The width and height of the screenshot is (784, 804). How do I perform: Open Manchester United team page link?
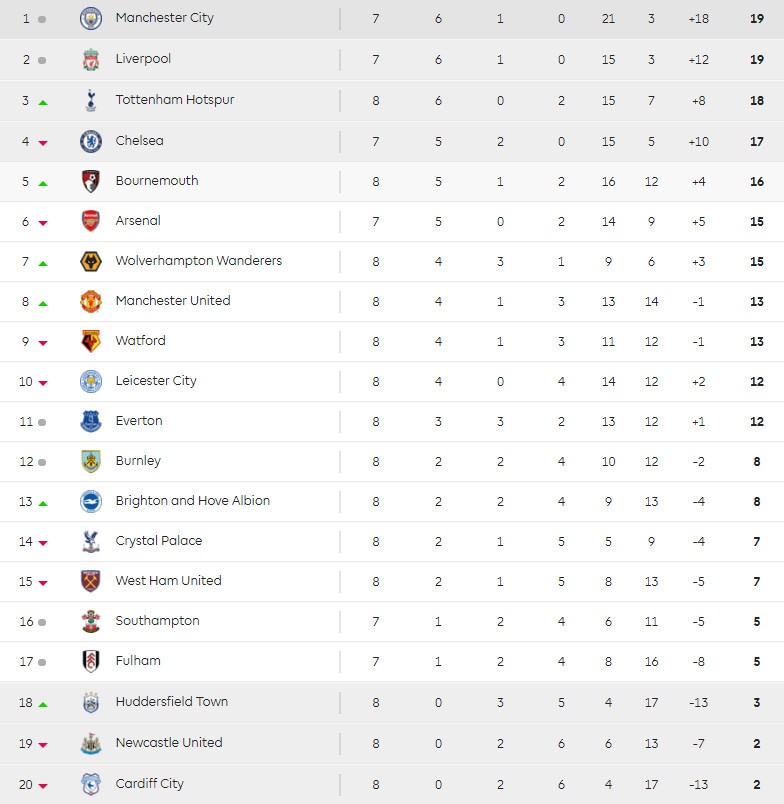pos(173,301)
